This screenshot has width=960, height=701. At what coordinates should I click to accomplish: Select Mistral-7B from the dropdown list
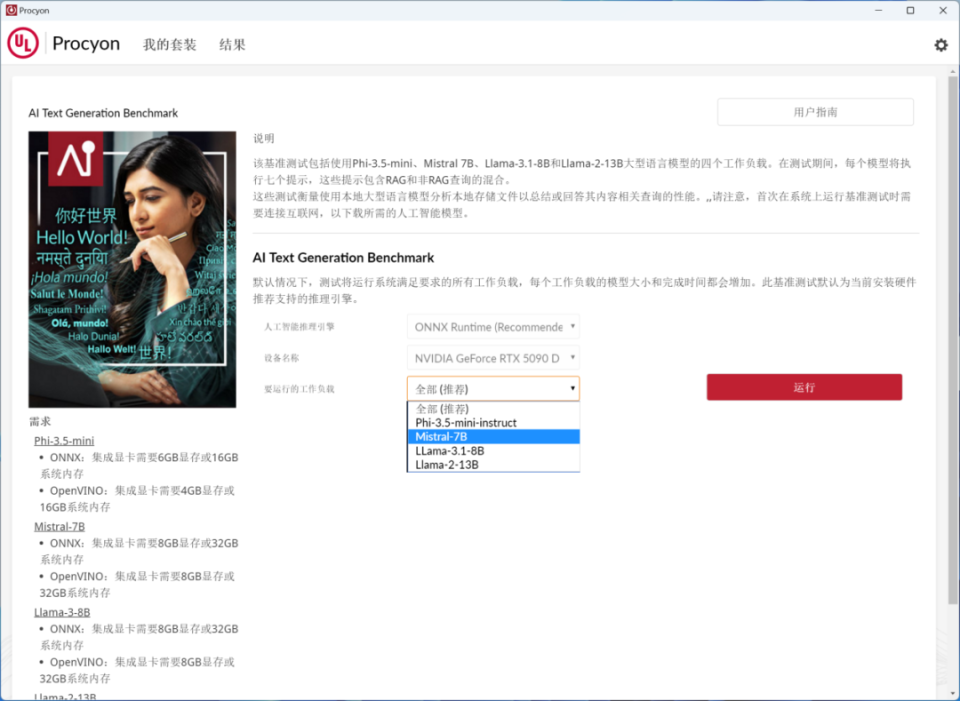click(493, 437)
